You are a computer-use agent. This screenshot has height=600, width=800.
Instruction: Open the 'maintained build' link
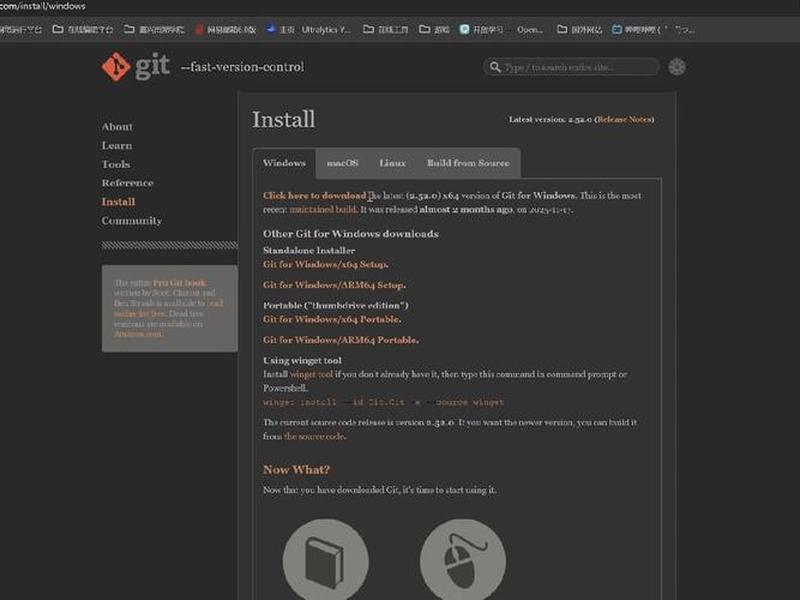click(x=323, y=209)
